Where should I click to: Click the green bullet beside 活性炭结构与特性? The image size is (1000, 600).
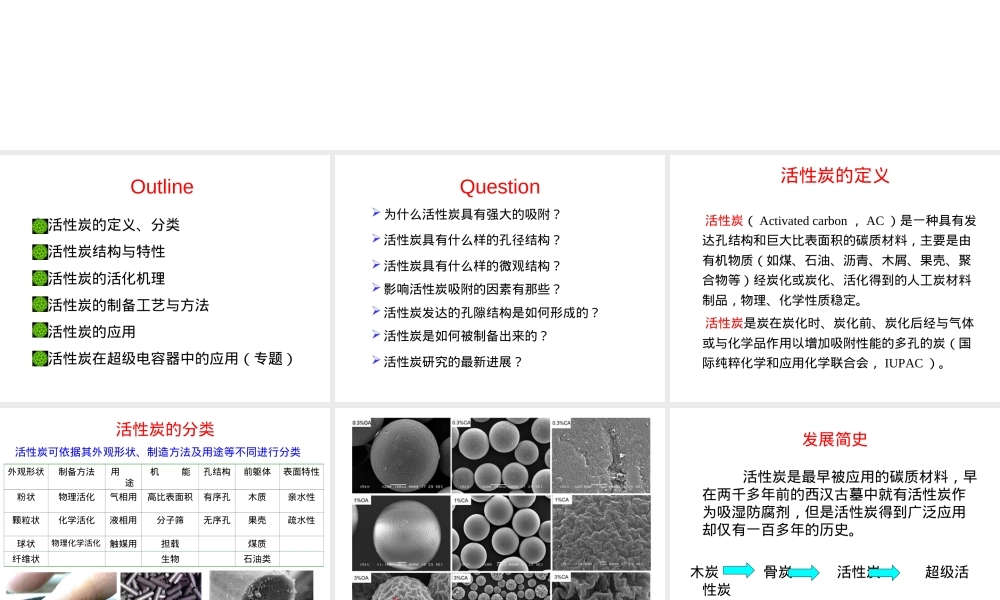click(x=40, y=252)
